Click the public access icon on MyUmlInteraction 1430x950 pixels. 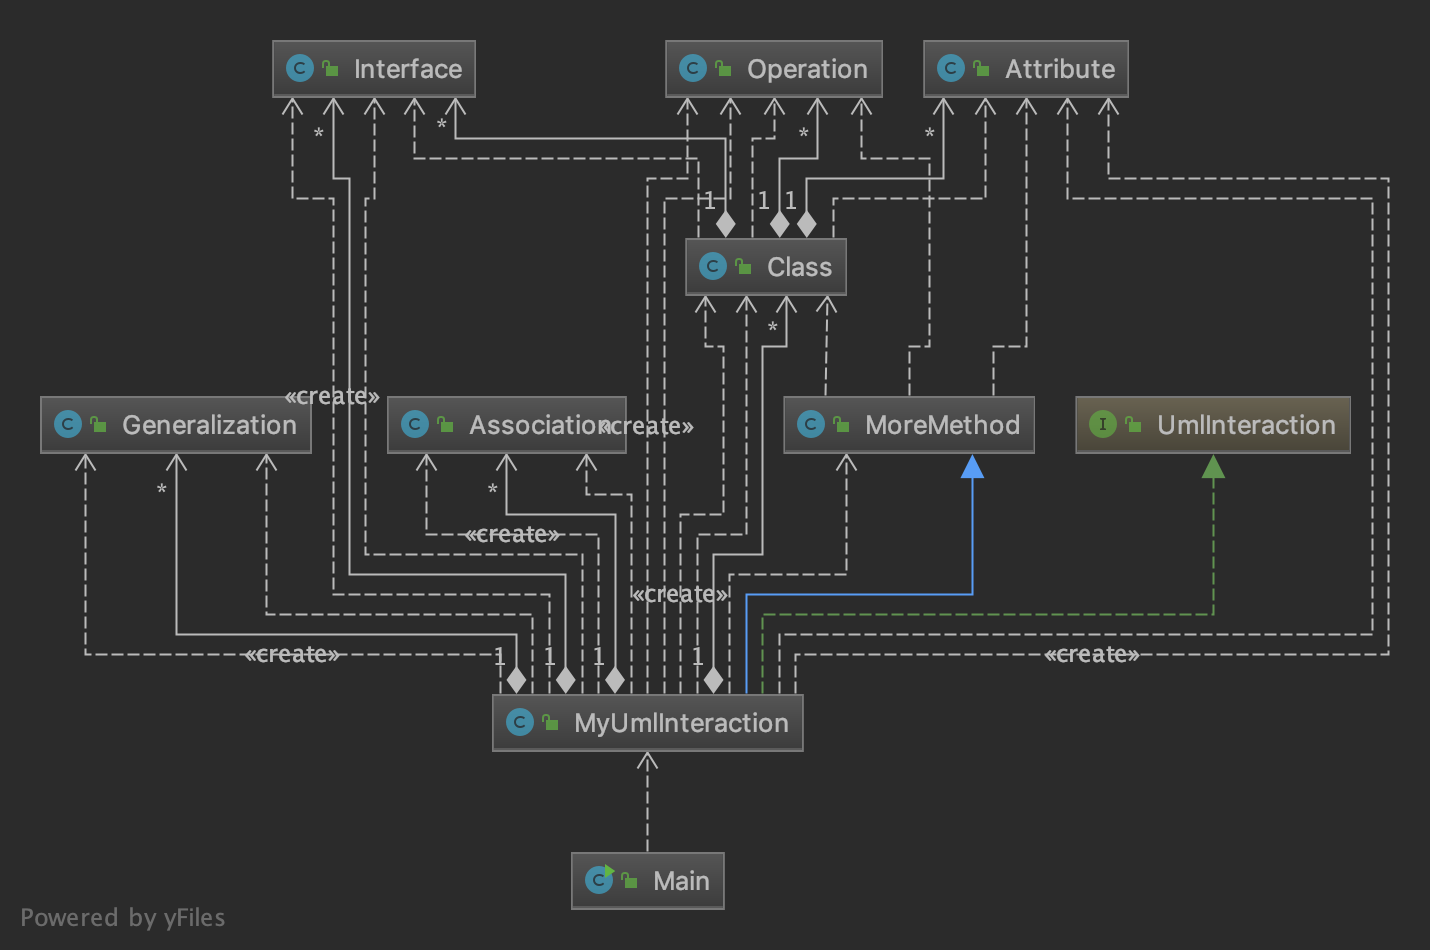tap(550, 722)
